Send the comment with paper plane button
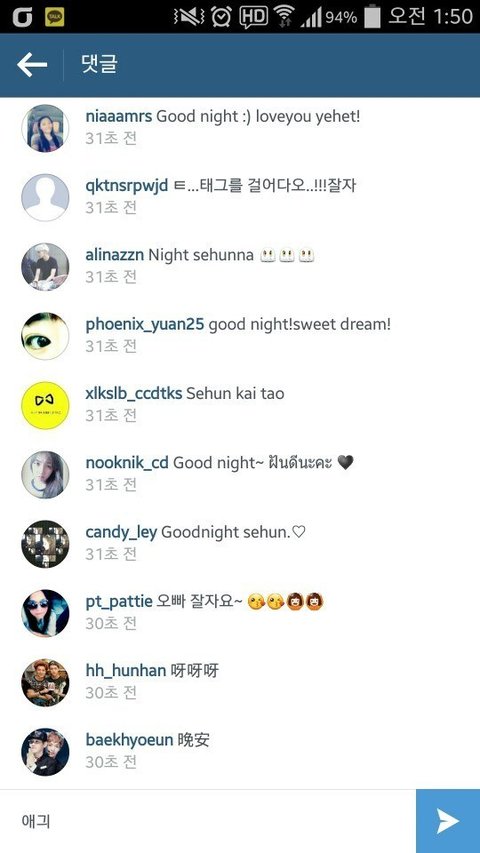This screenshot has width=480, height=853. (x=448, y=821)
